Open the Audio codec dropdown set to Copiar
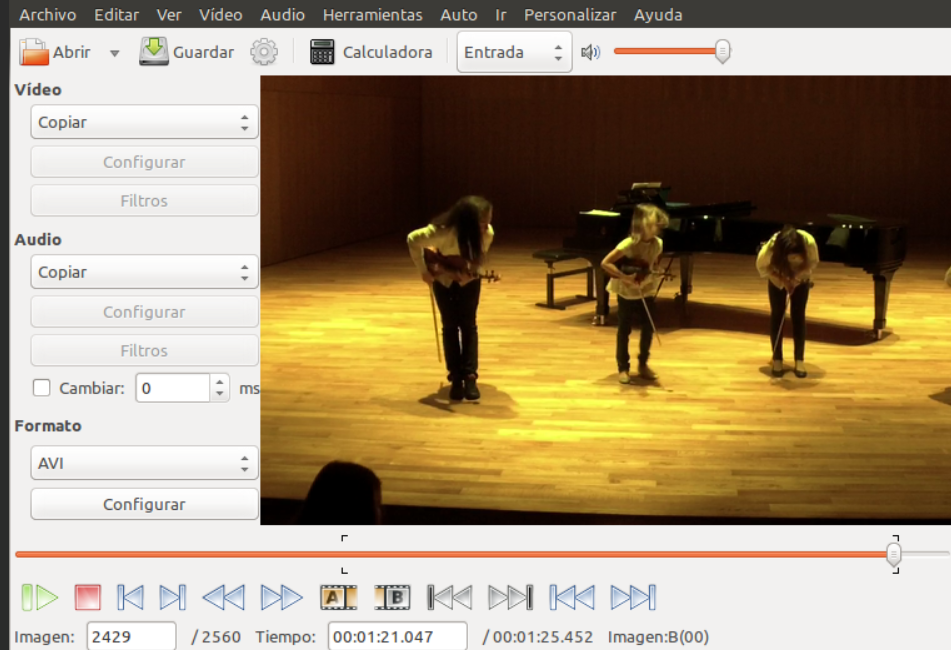This screenshot has height=650, width=951. [144, 272]
